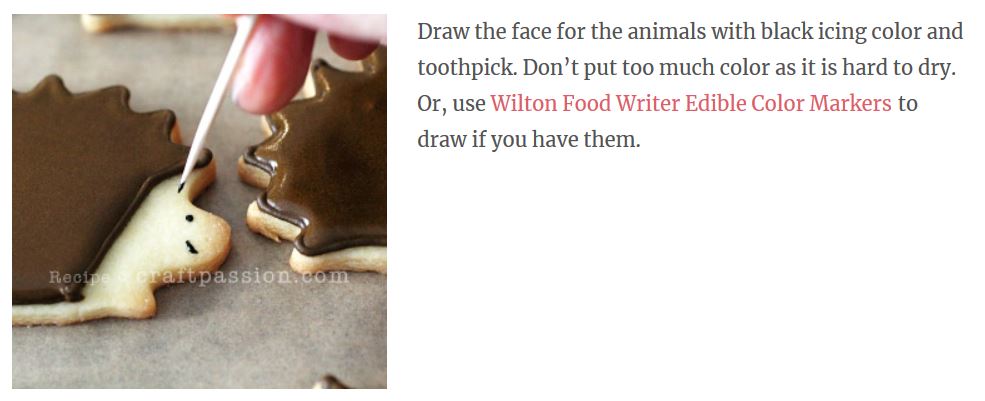Click the text "draw if you have them."
This screenshot has height=401, width=985.
[528, 140]
